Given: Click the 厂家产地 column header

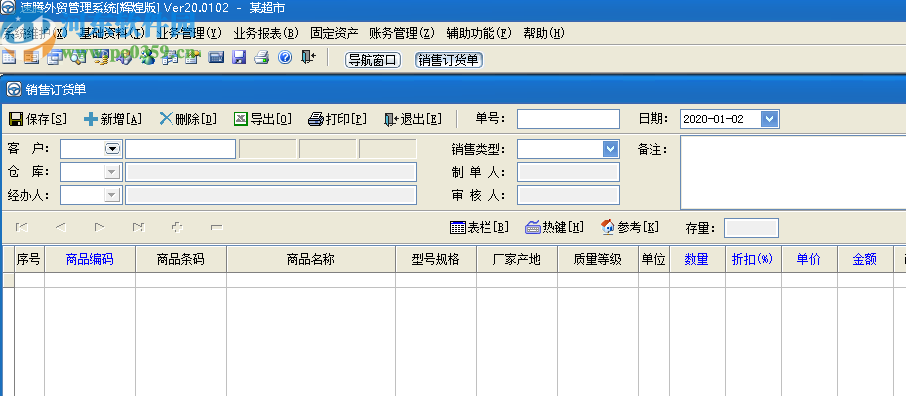Looking at the screenshot, I should (x=517, y=260).
